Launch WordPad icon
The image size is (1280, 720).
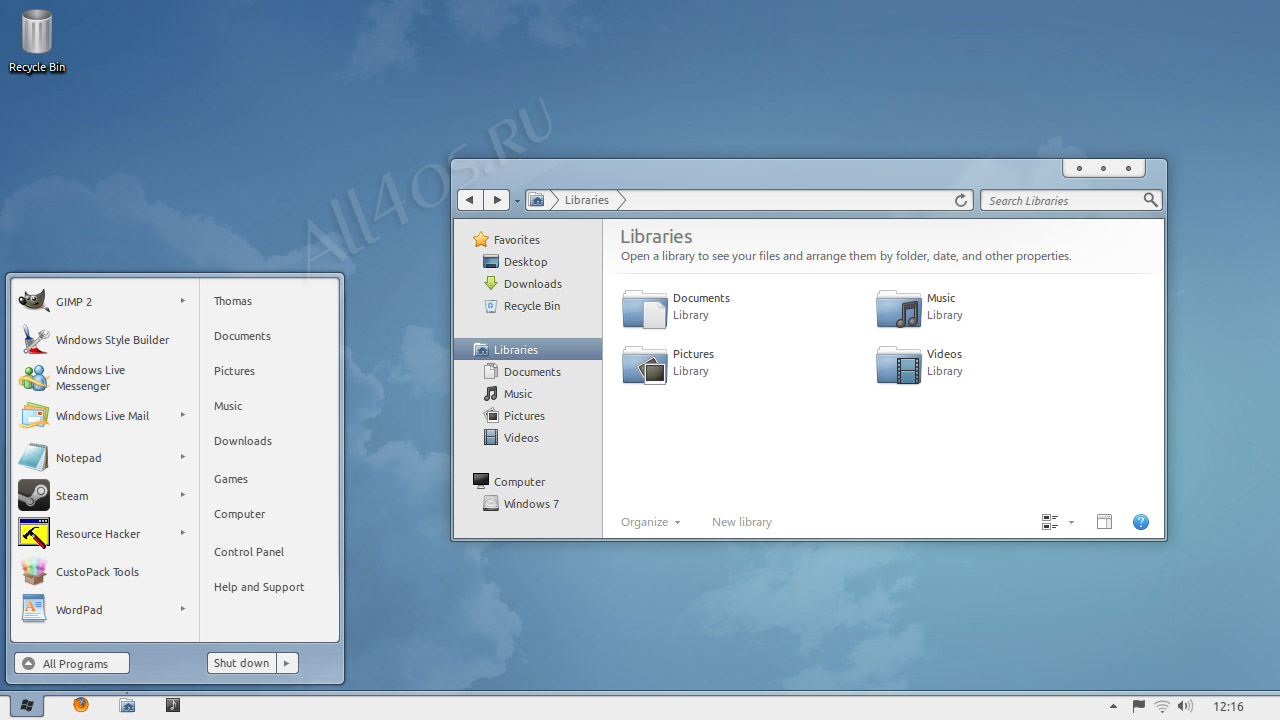(34, 609)
